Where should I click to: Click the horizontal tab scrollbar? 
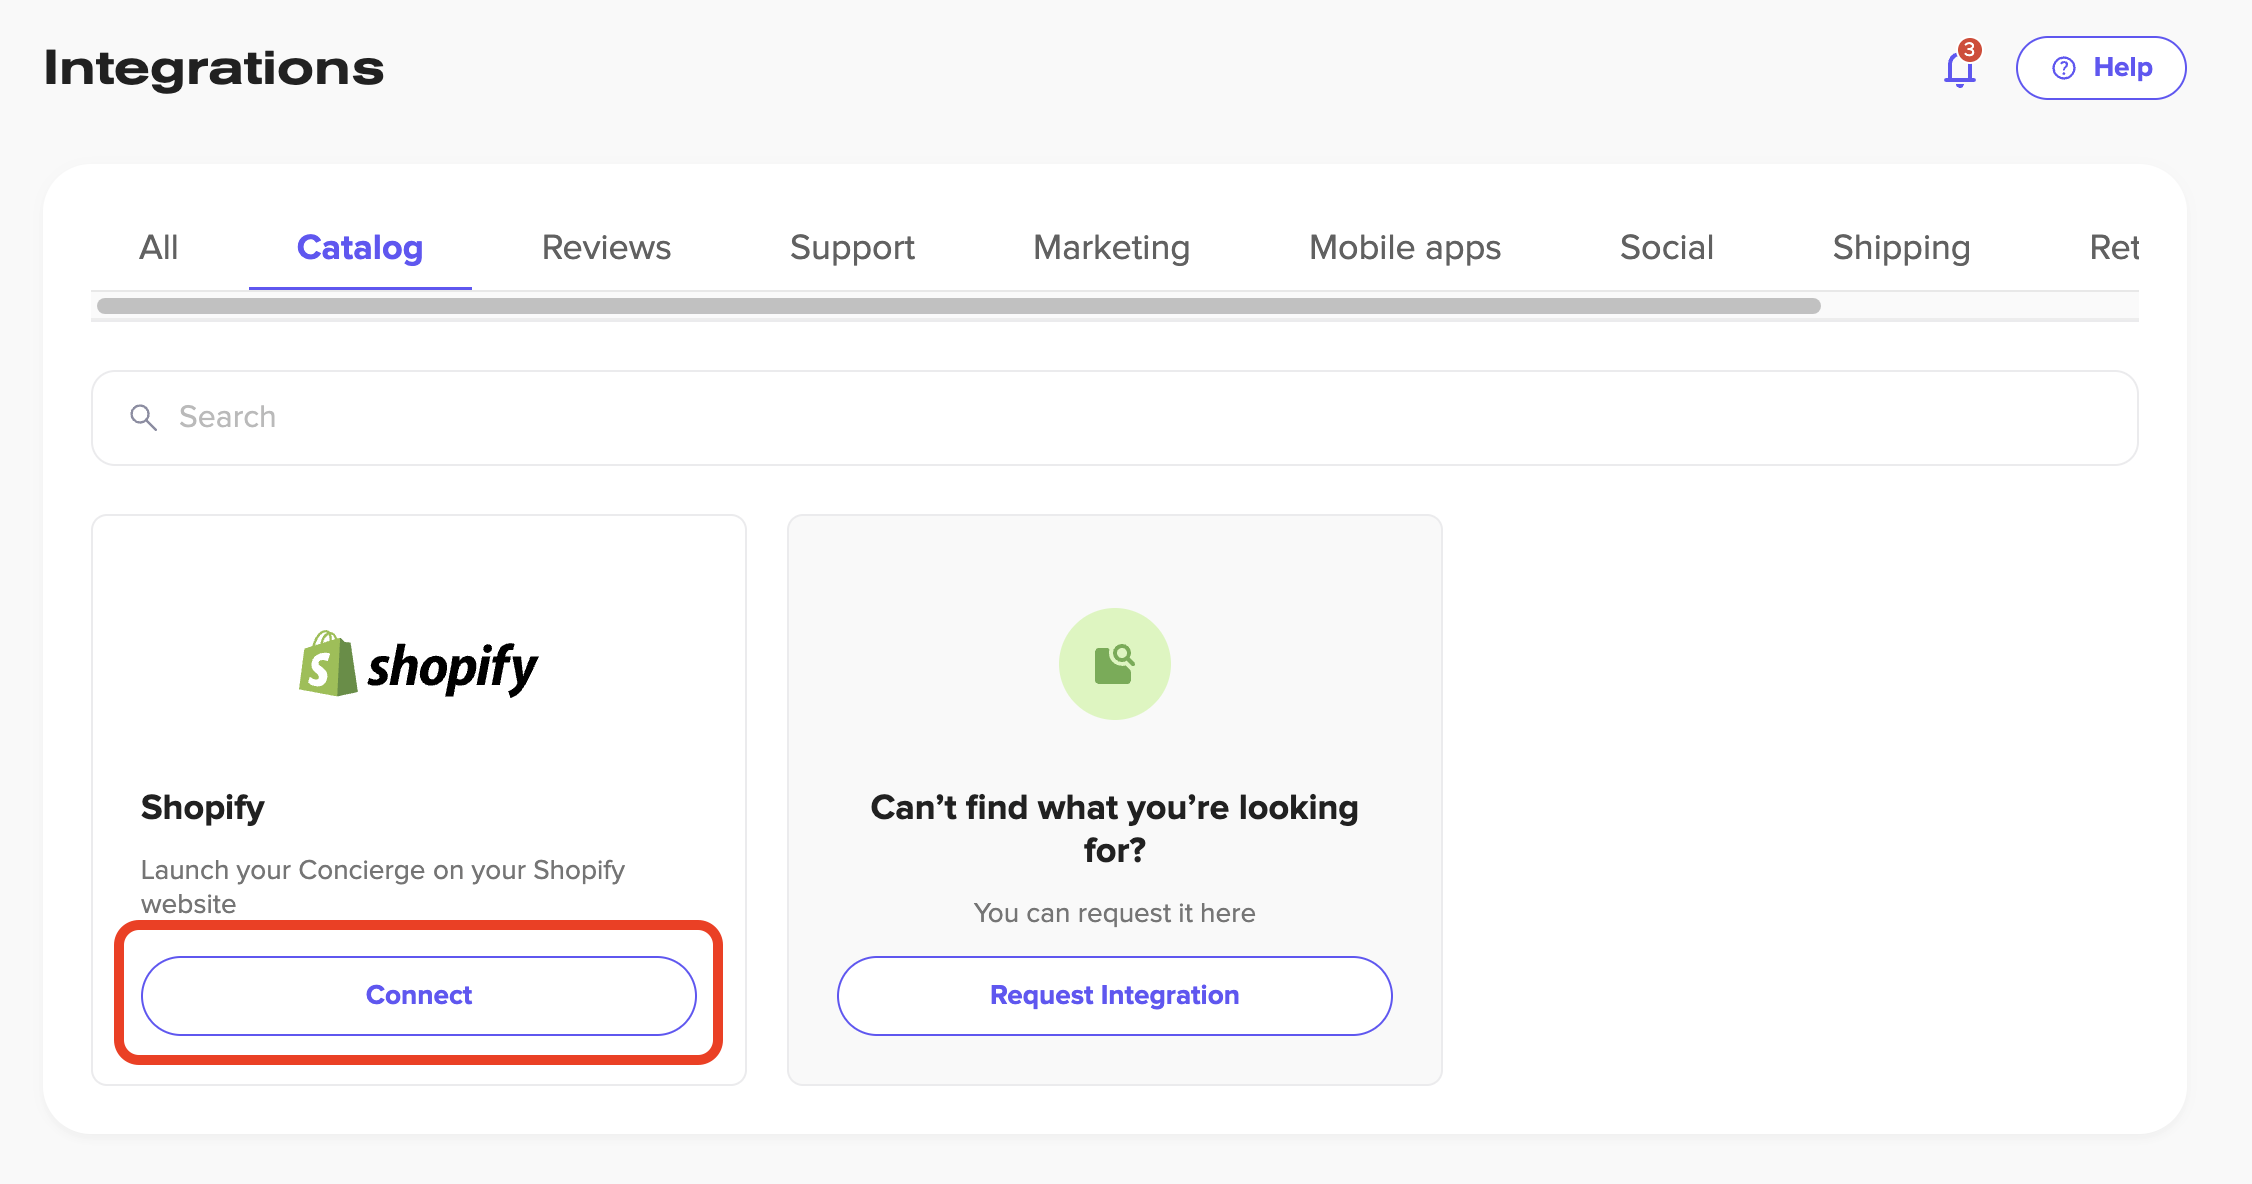pyautogui.click(x=958, y=306)
